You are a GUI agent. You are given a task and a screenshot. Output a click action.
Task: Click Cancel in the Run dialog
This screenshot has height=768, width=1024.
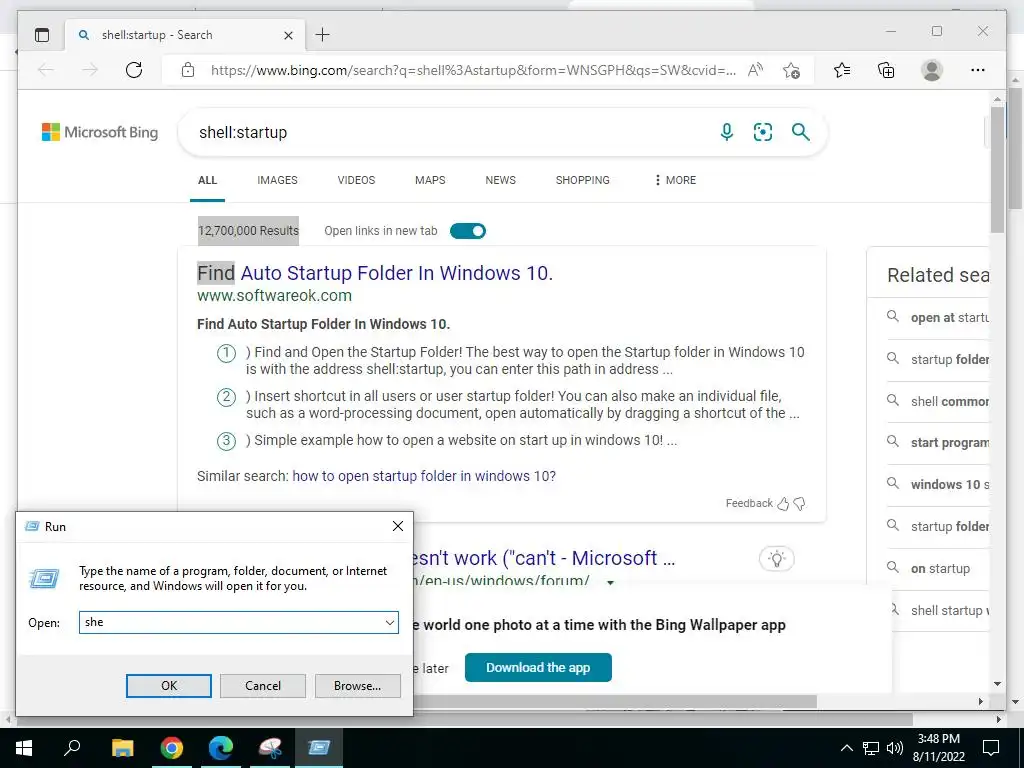(263, 686)
